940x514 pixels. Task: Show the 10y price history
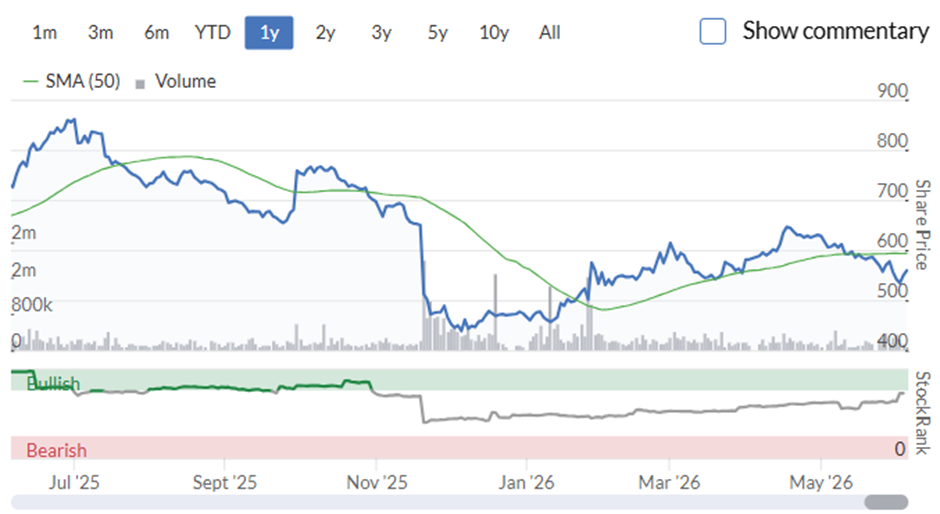[x=494, y=32]
